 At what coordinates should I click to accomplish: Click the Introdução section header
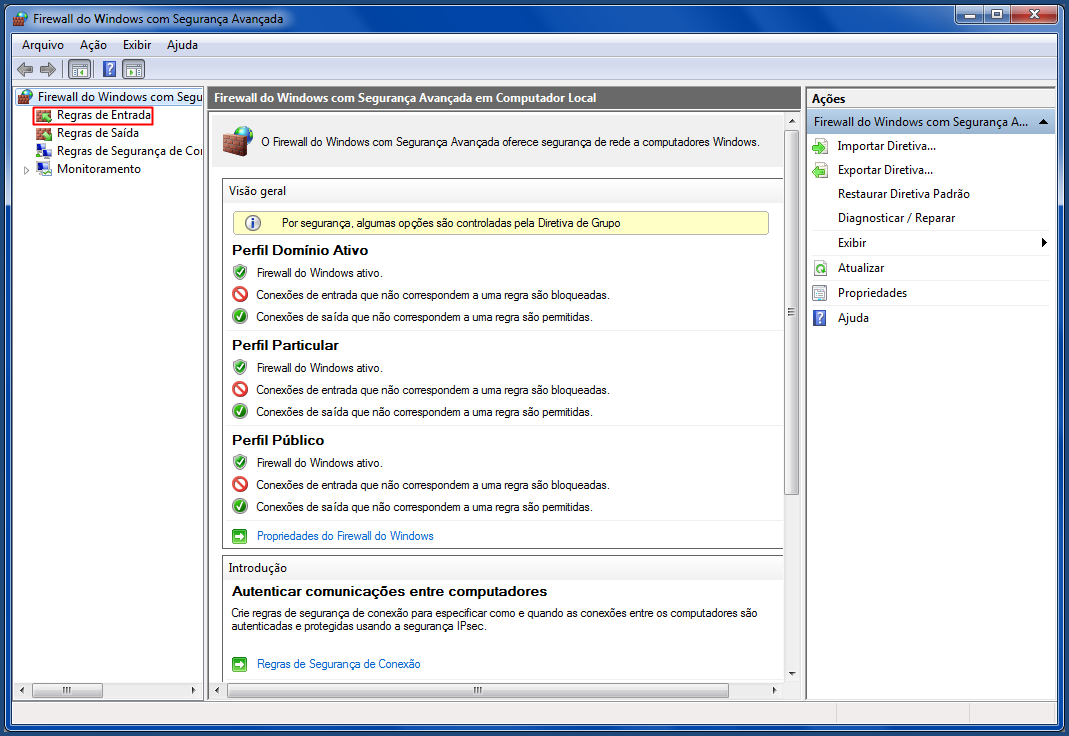click(258, 568)
